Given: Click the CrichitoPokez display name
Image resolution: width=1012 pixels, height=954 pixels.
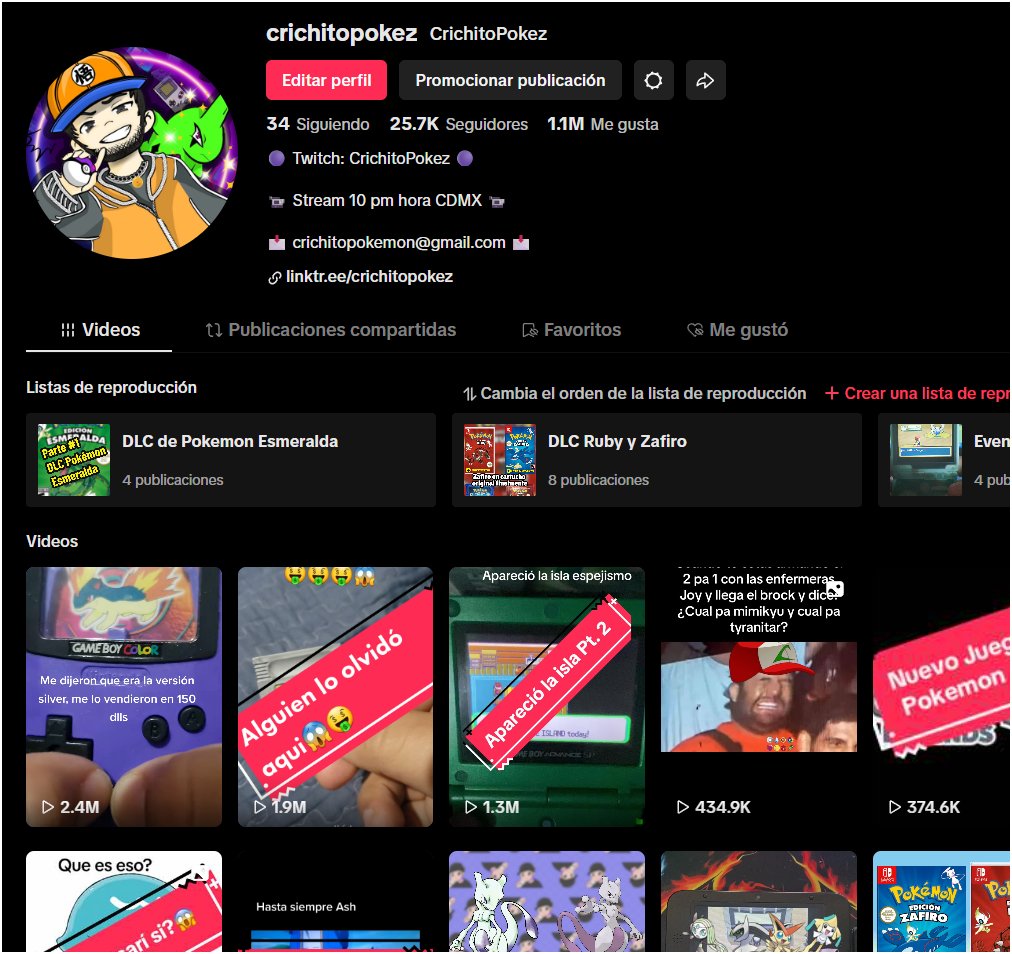Looking at the screenshot, I should [x=489, y=34].
